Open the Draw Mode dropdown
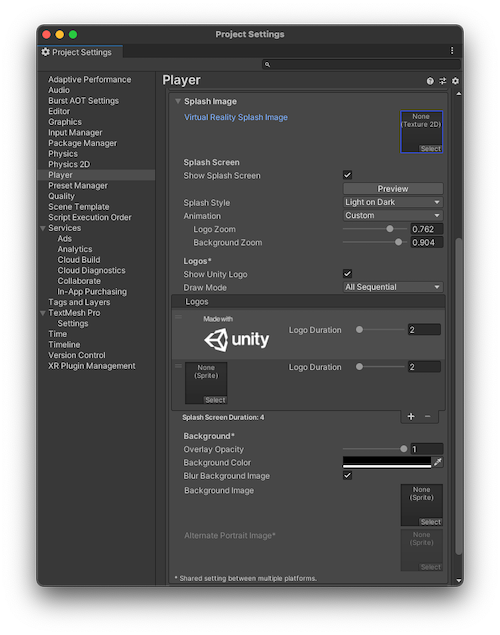 pyautogui.click(x=393, y=287)
